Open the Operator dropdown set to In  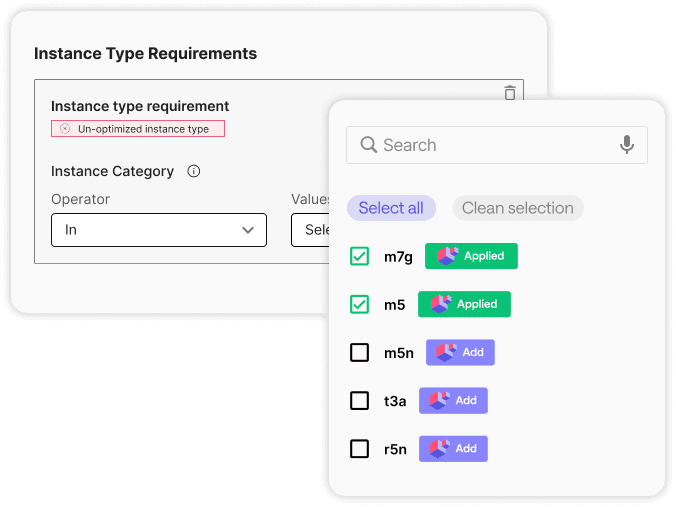point(159,230)
